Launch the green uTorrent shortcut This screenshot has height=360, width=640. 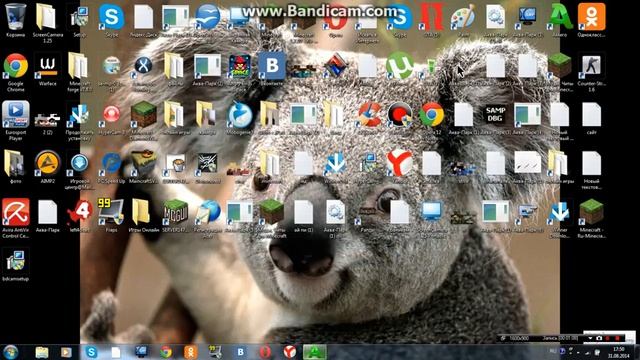(x=400, y=65)
